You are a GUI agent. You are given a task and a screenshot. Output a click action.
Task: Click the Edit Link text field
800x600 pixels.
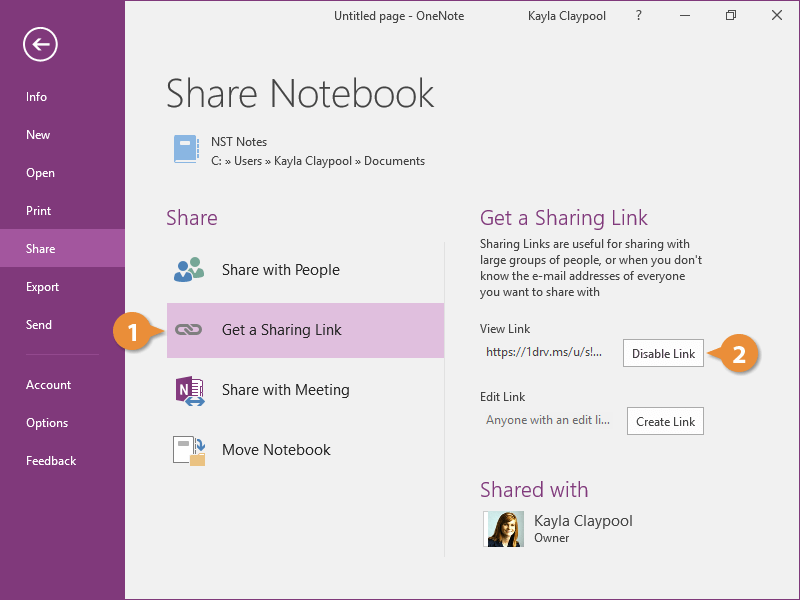point(548,420)
